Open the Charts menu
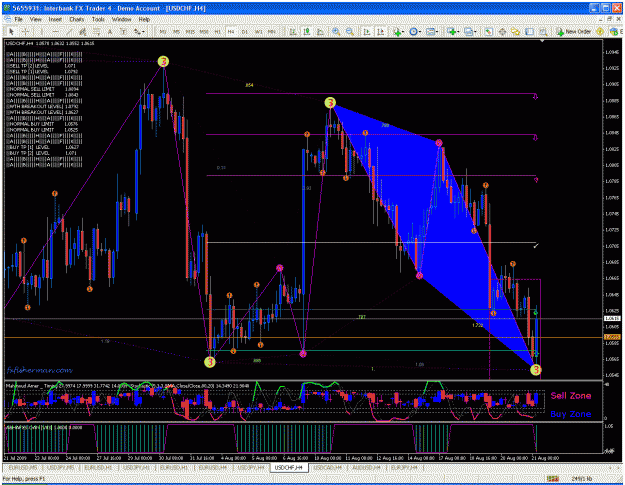Screen dimensions: 625x485 click(77, 19)
